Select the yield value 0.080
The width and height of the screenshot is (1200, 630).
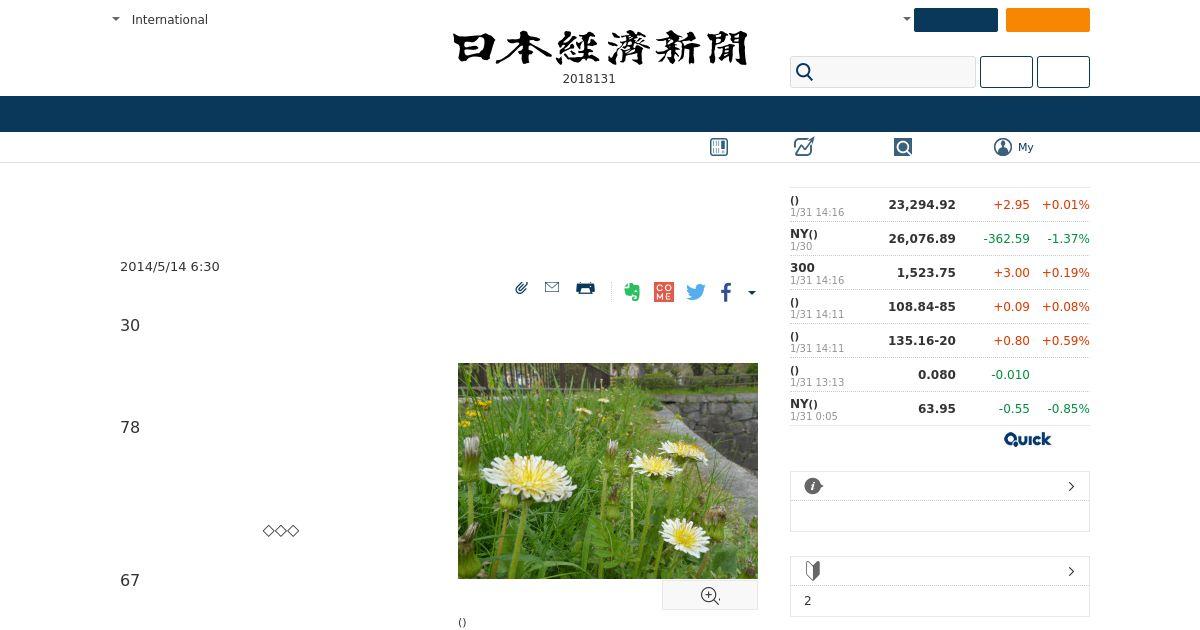click(937, 375)
